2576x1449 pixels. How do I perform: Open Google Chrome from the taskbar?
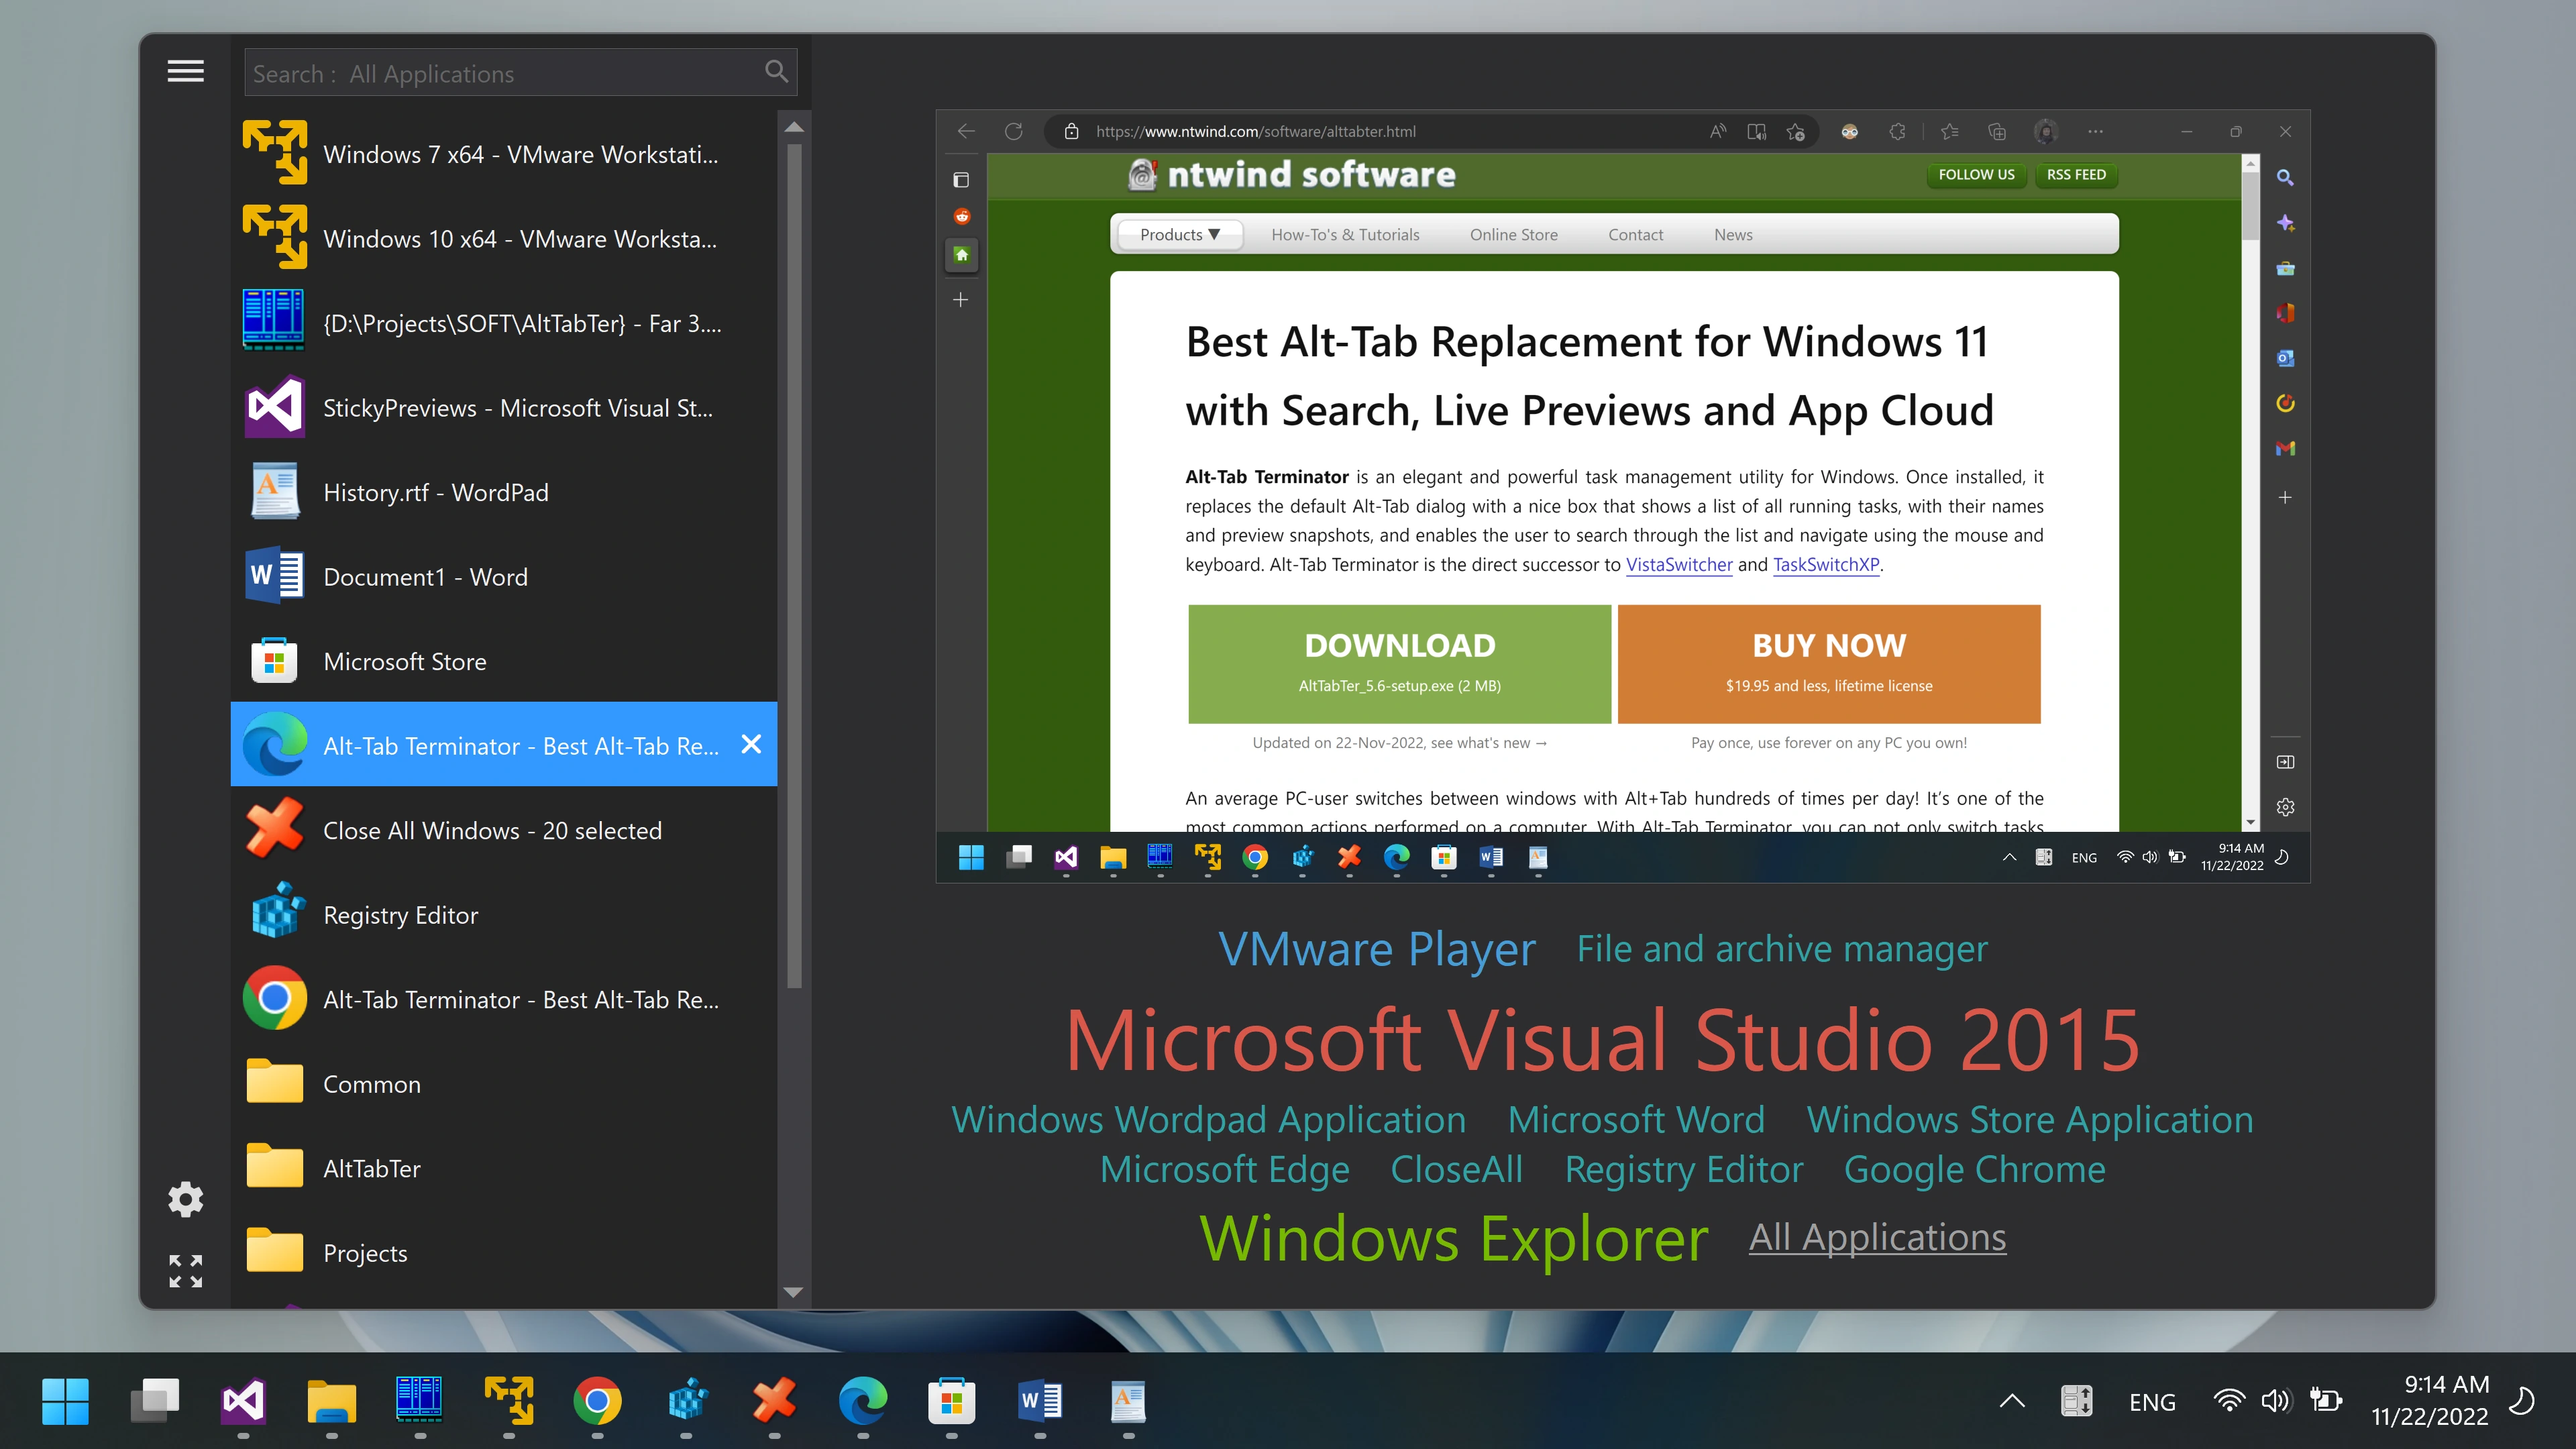[x=597, y=1400]
